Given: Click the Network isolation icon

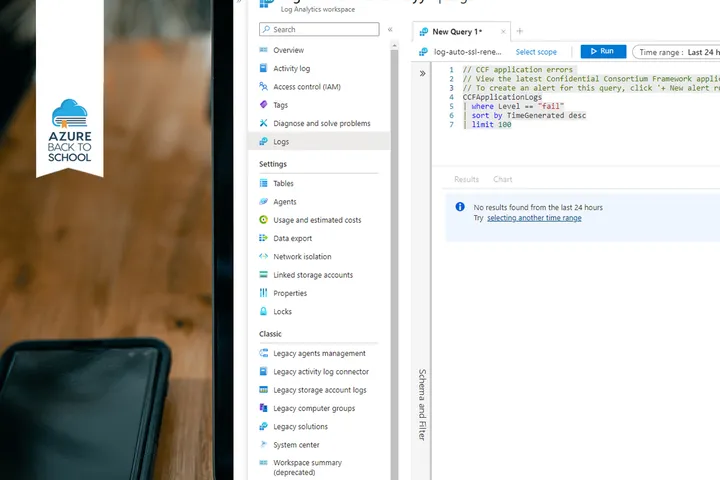Looking at the screenshot, I should coord(264,257).
